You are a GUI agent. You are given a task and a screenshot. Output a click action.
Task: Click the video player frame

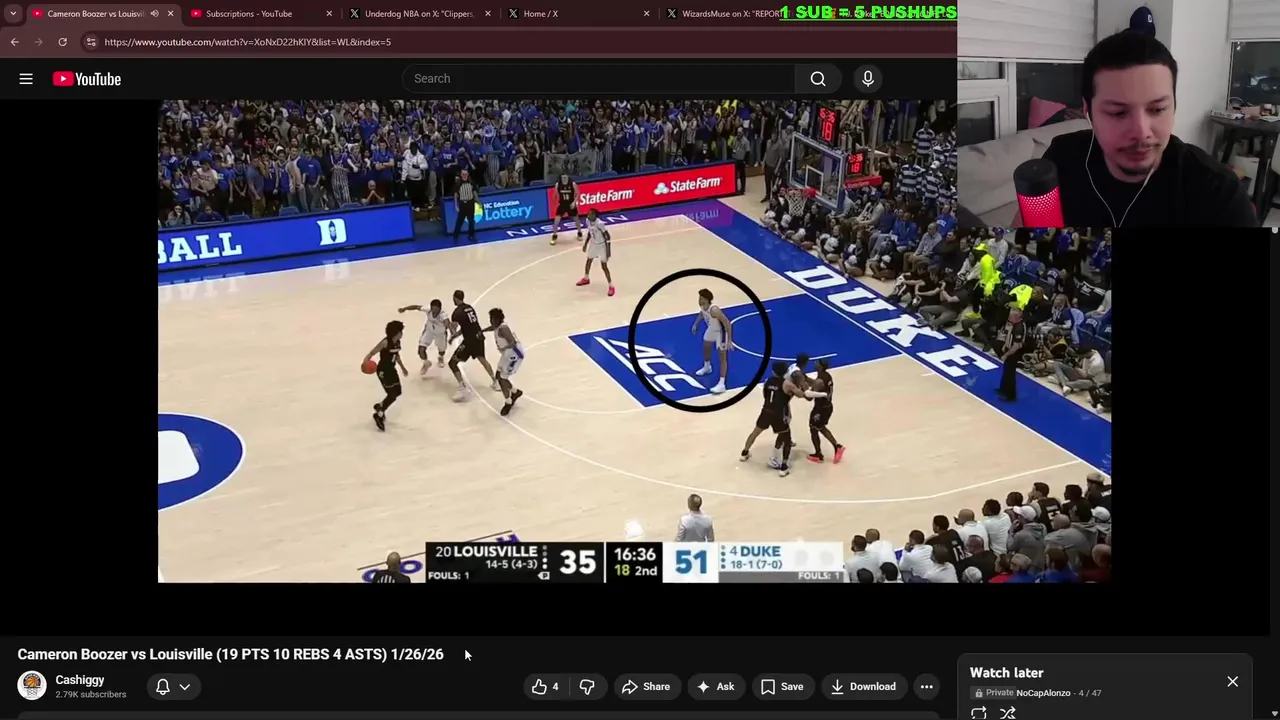[x=634, y=340]
